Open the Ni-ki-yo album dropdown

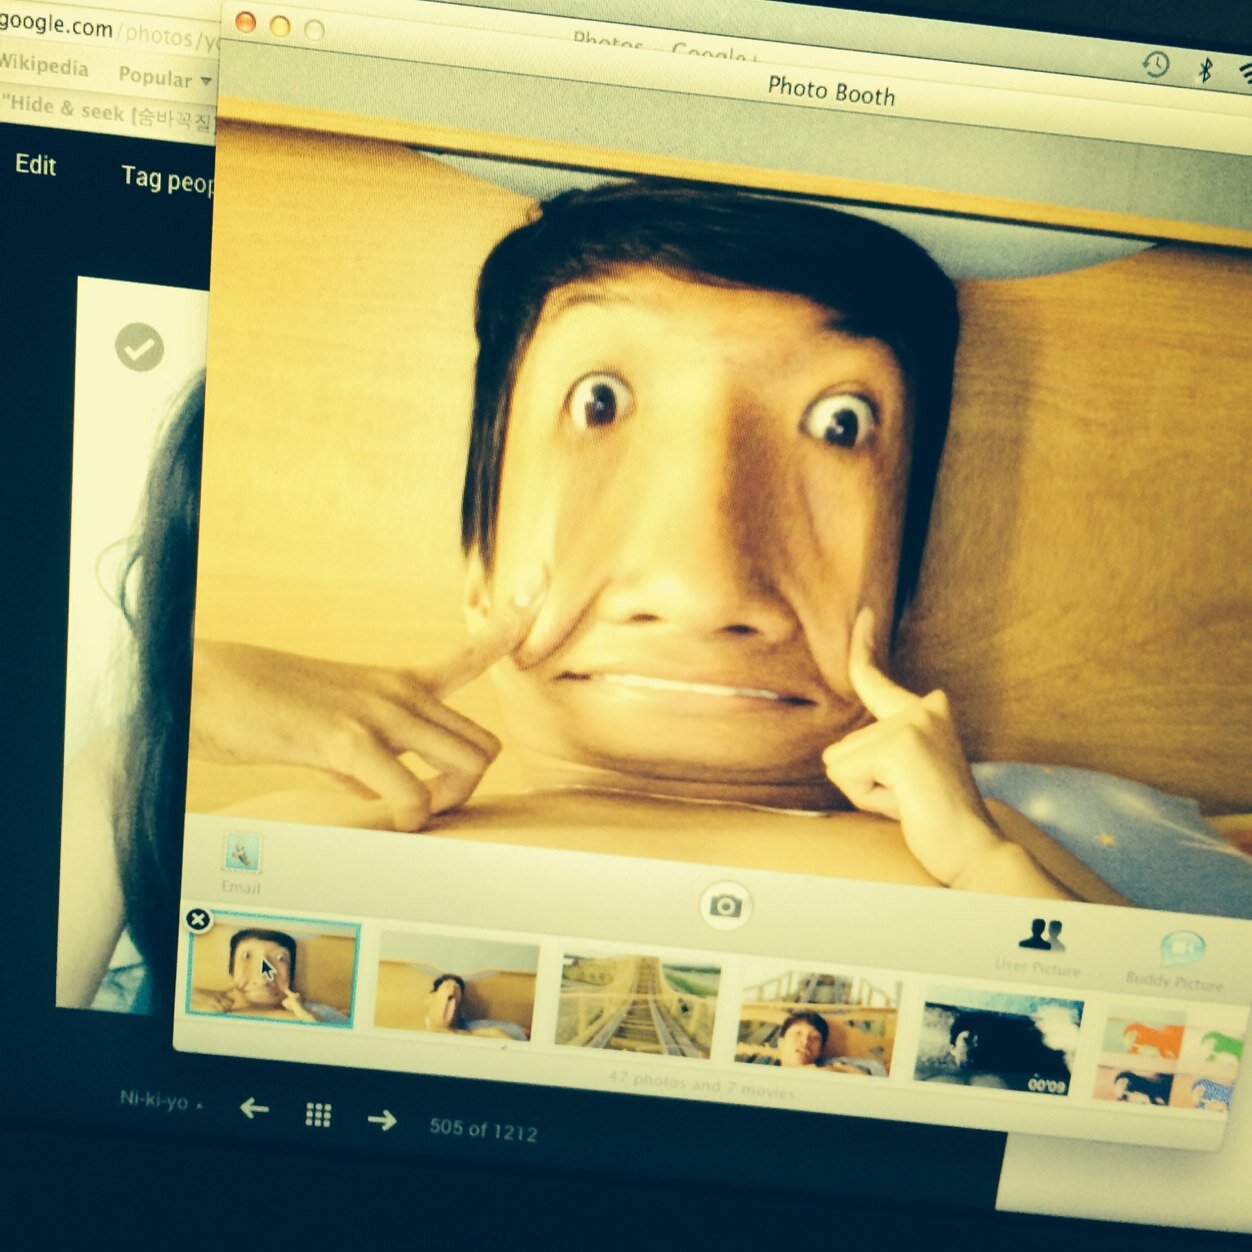click(161, 1100)
